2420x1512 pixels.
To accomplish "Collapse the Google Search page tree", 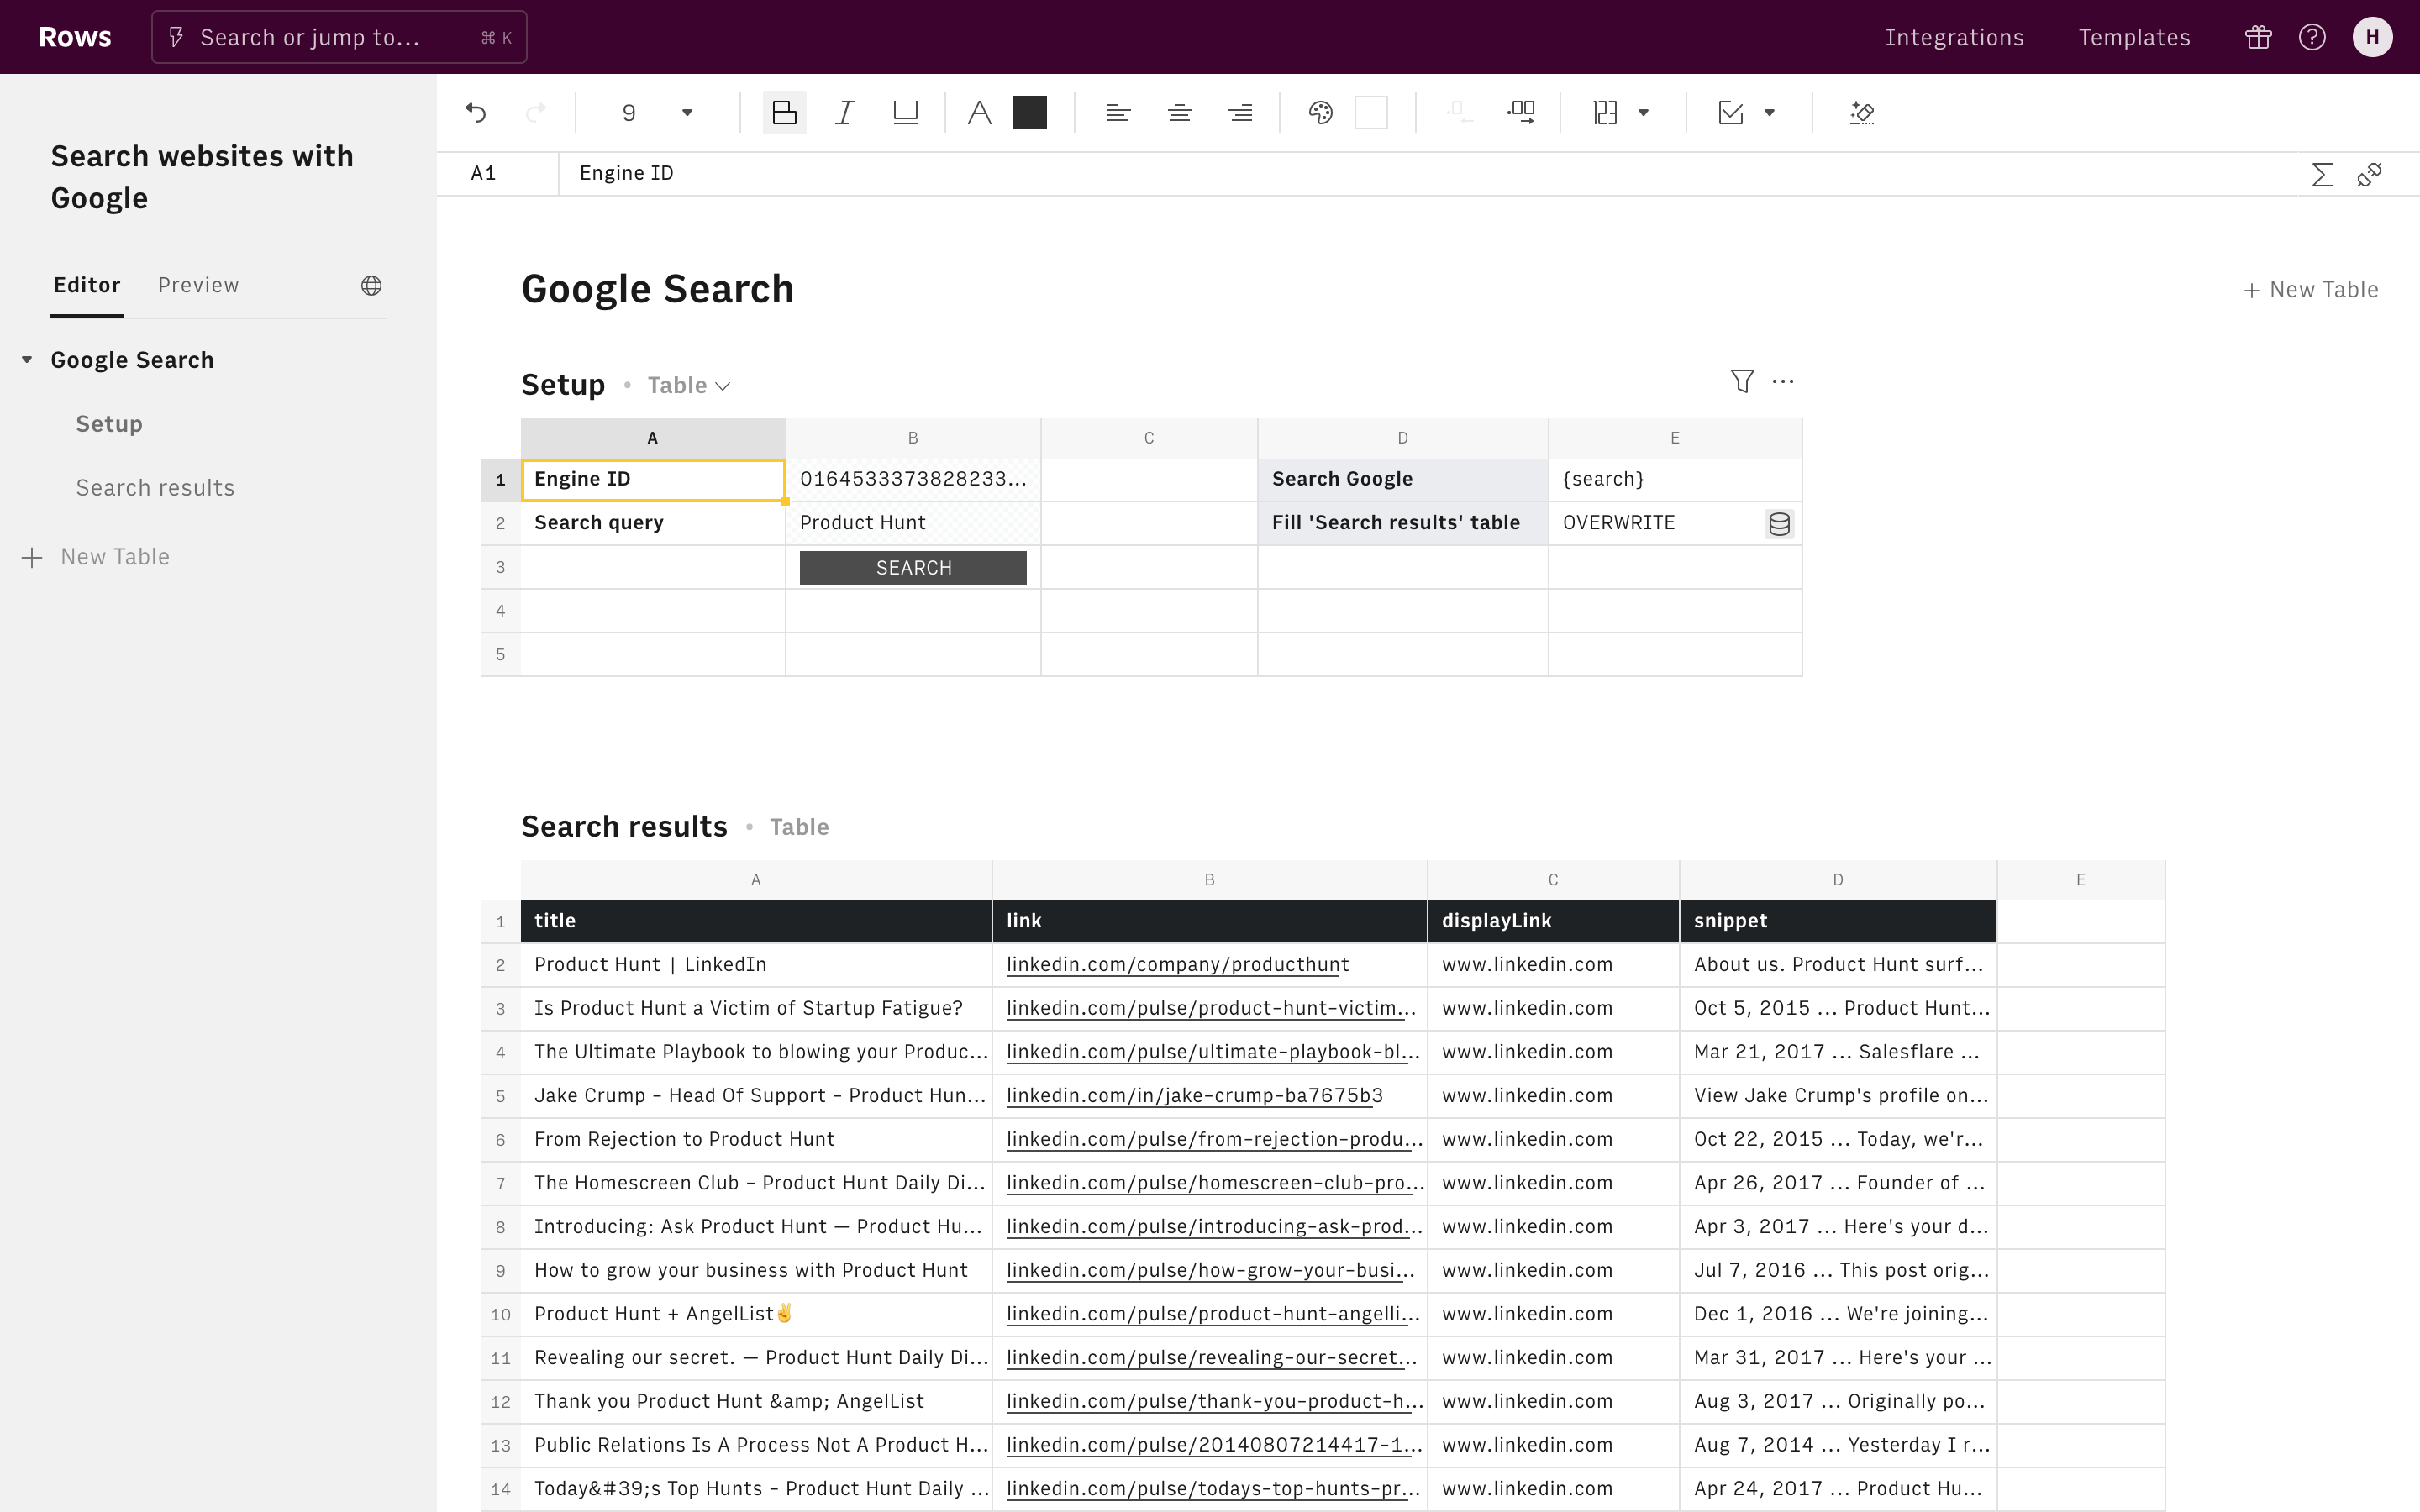I will pos(27,360).
